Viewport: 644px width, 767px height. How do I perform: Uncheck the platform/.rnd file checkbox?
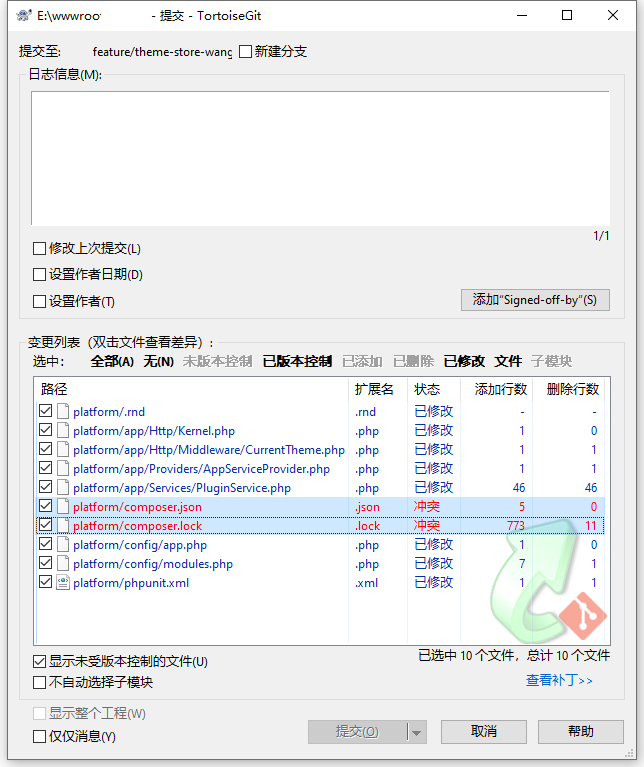click(x=45, y=411)
